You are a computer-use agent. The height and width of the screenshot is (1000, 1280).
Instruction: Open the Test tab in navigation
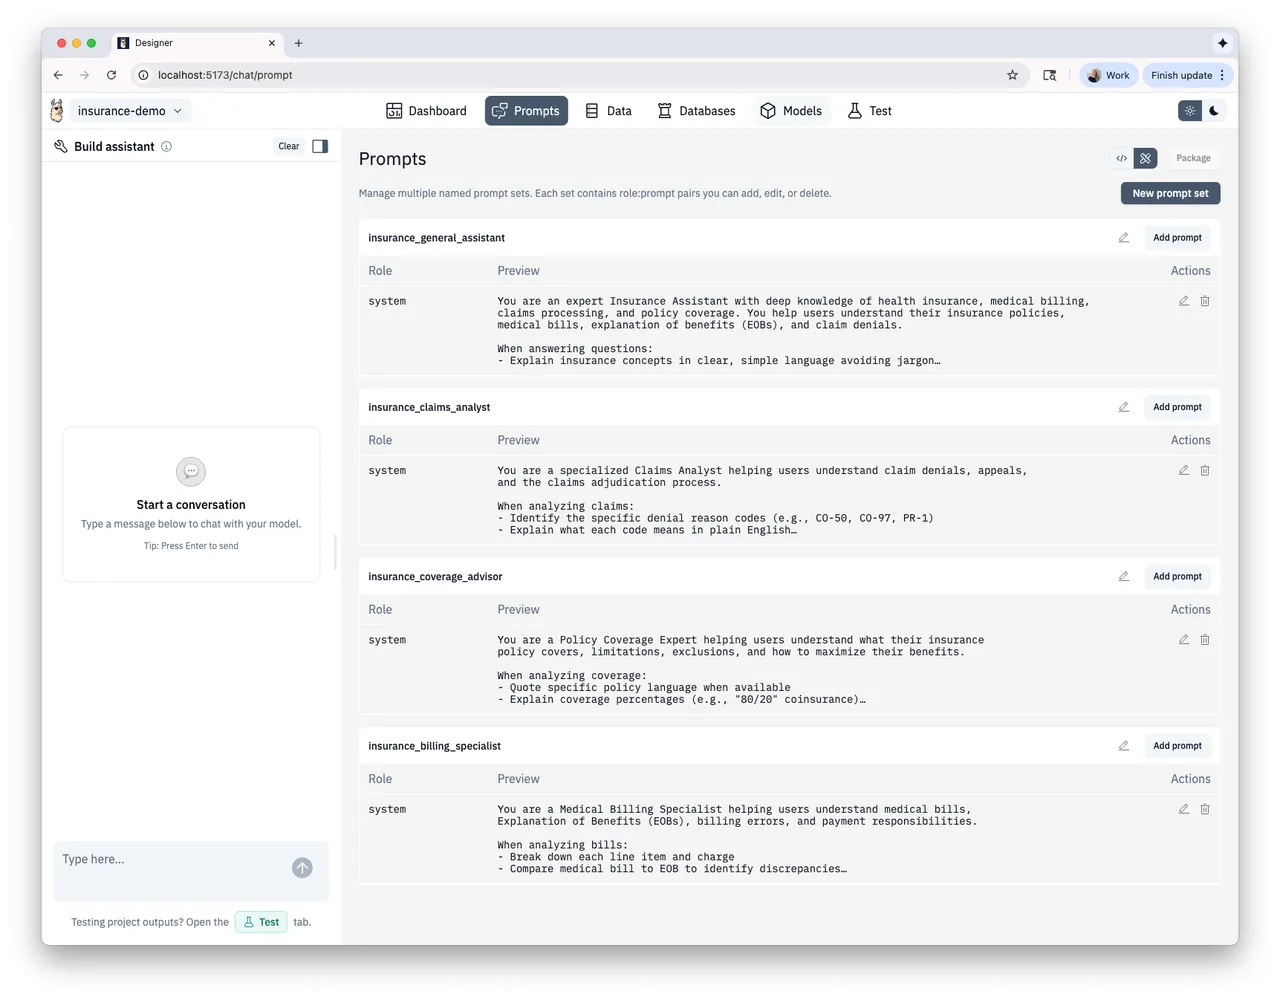(869, 111)
